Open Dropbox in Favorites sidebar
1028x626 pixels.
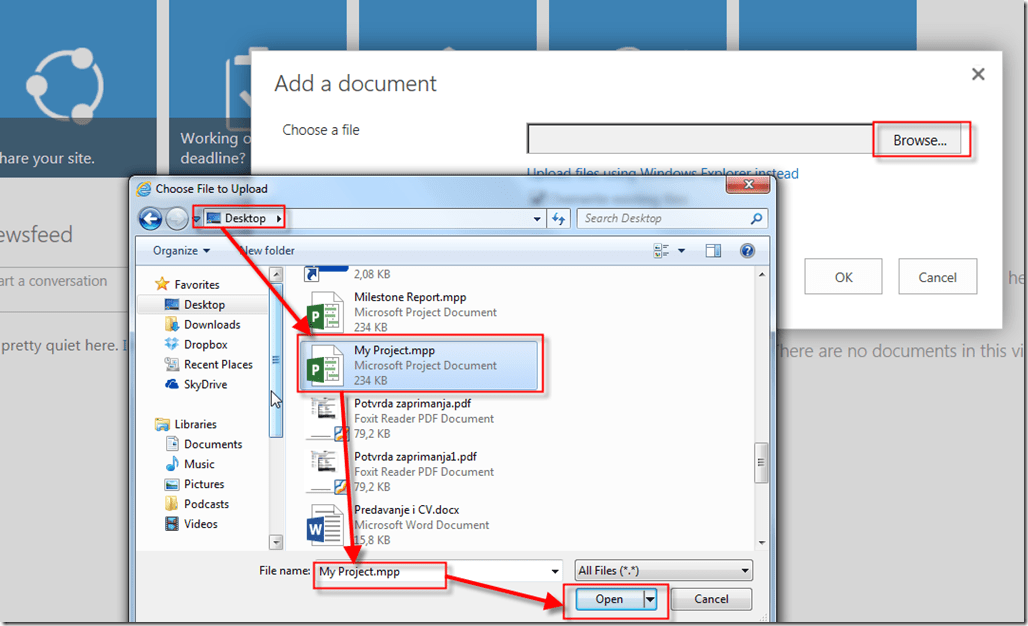tap(205, 345)
